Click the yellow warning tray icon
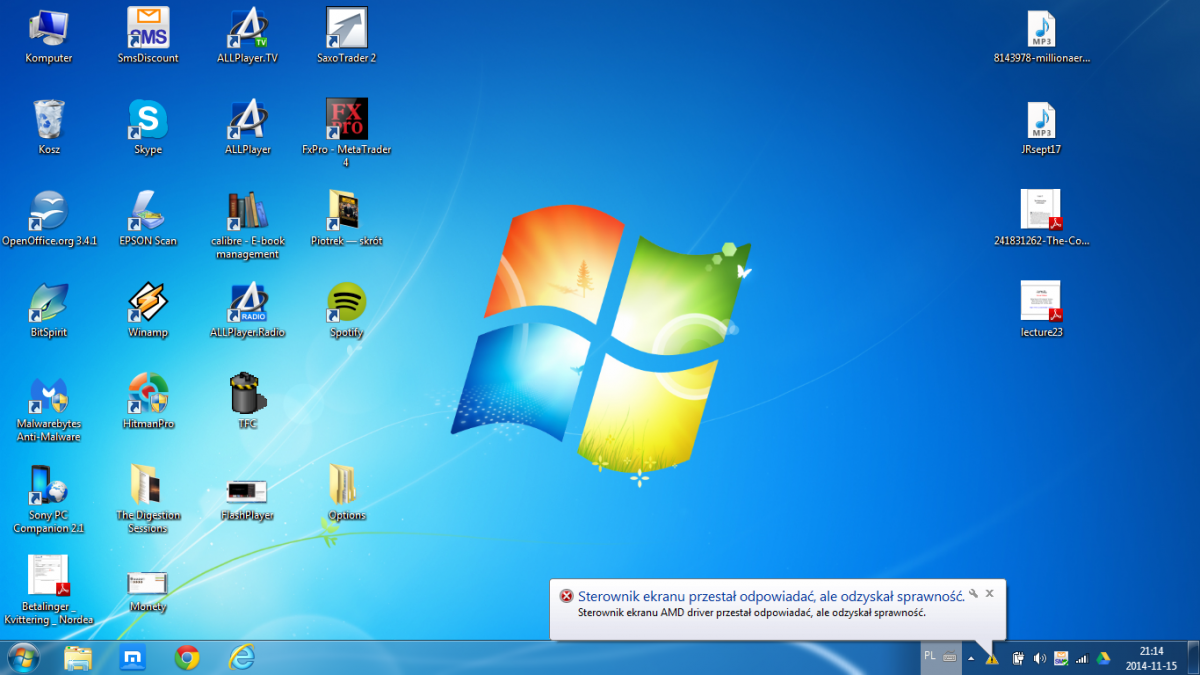 tap(992, 658)
